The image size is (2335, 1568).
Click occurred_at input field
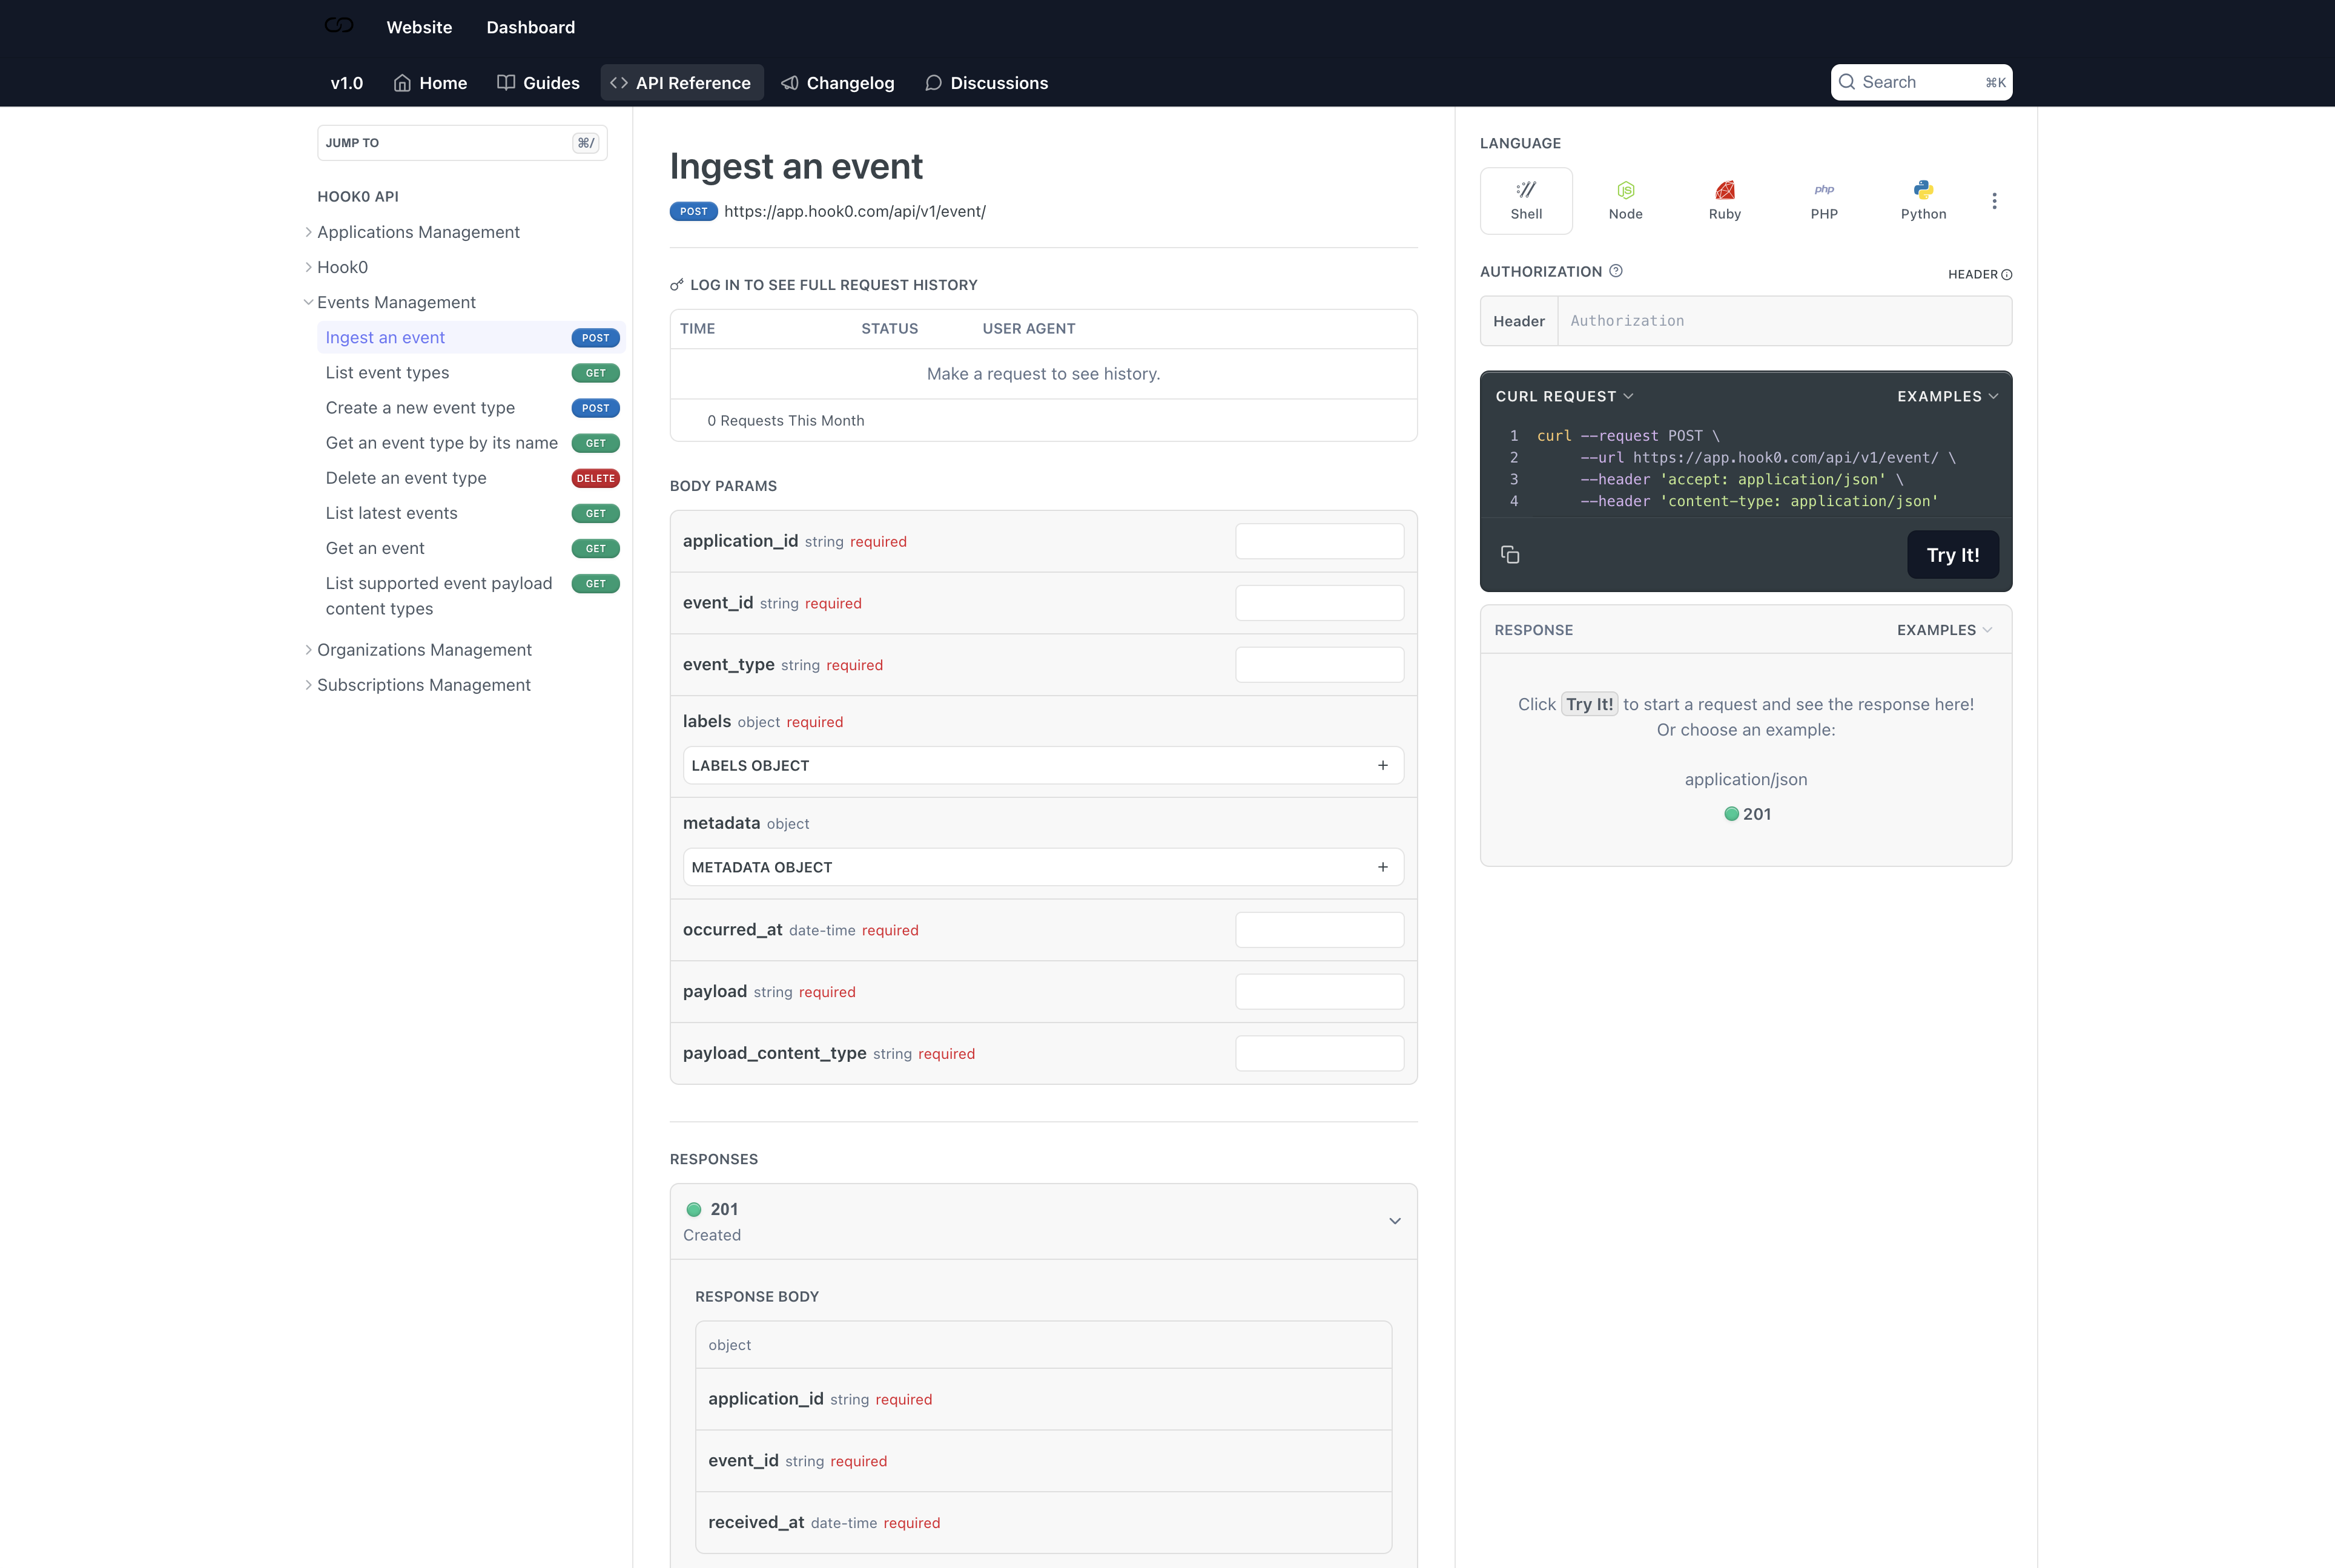1319,930
